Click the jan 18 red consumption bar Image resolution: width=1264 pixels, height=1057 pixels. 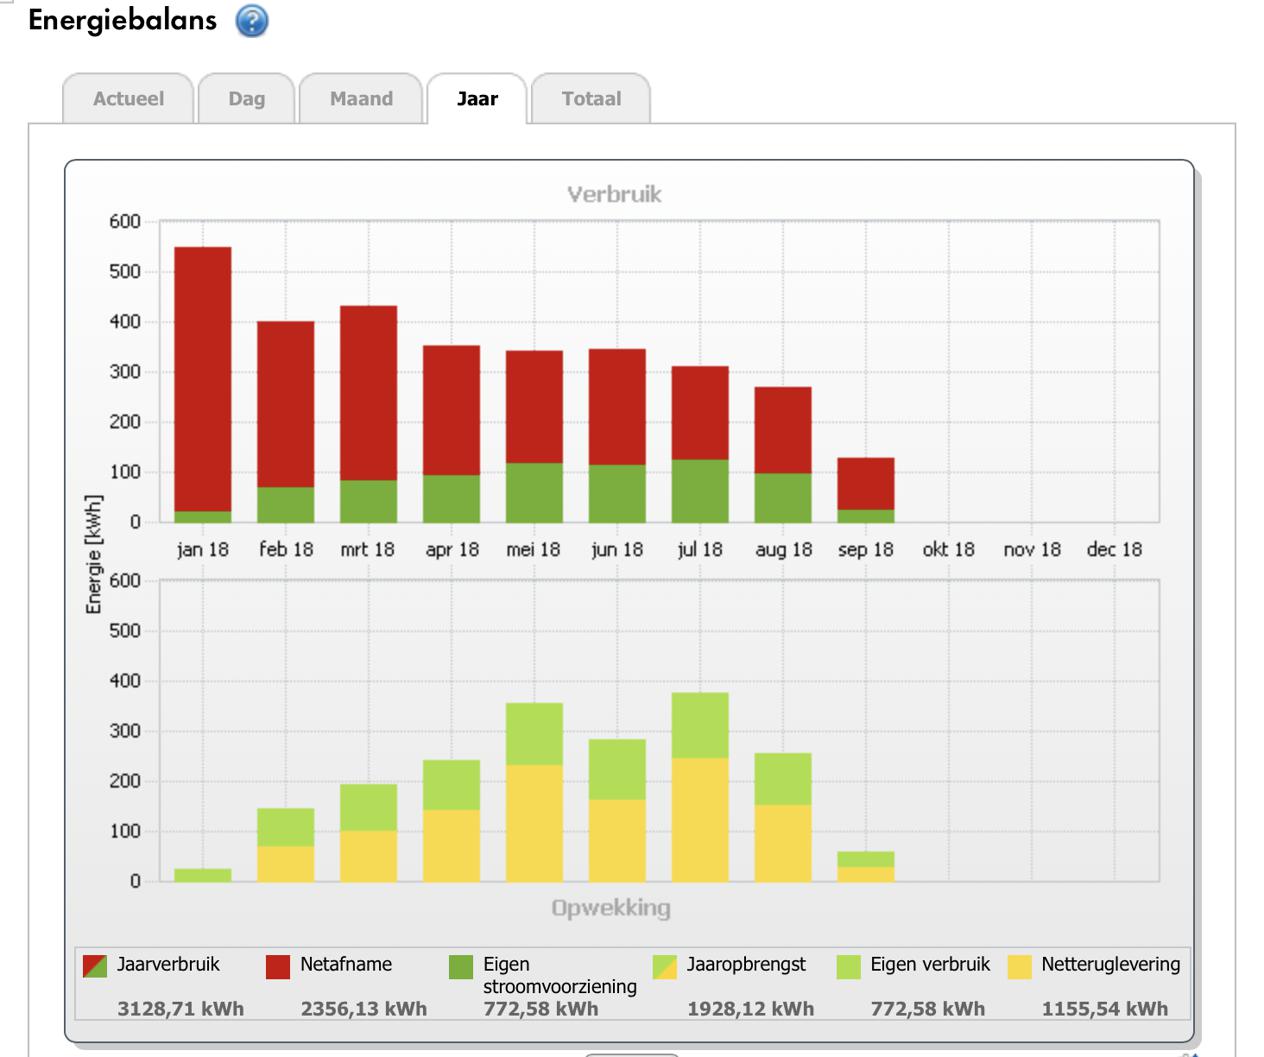203,378
